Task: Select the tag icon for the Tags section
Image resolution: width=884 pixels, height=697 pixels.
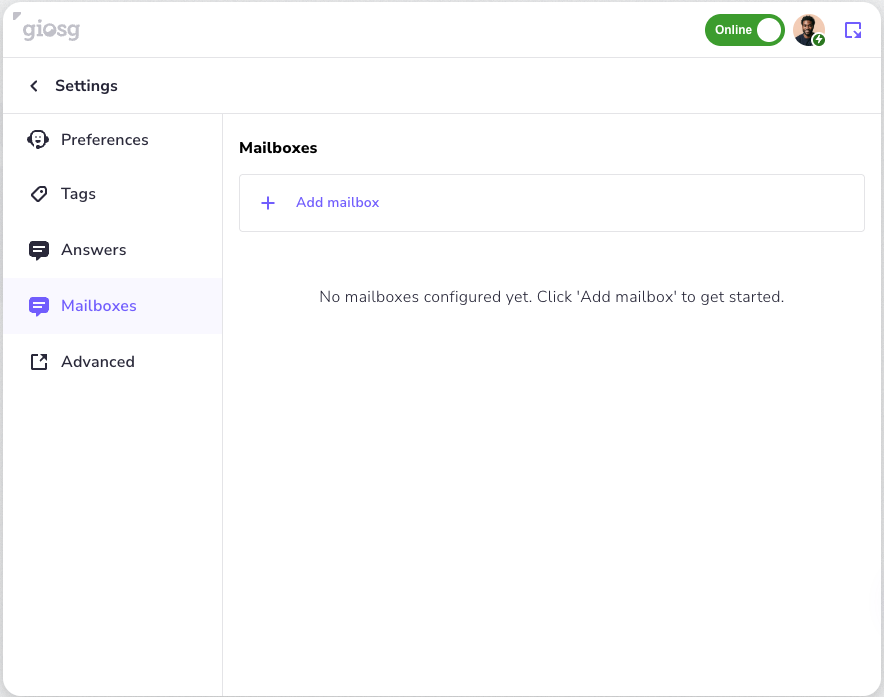Action: click(x=38, y=193)
